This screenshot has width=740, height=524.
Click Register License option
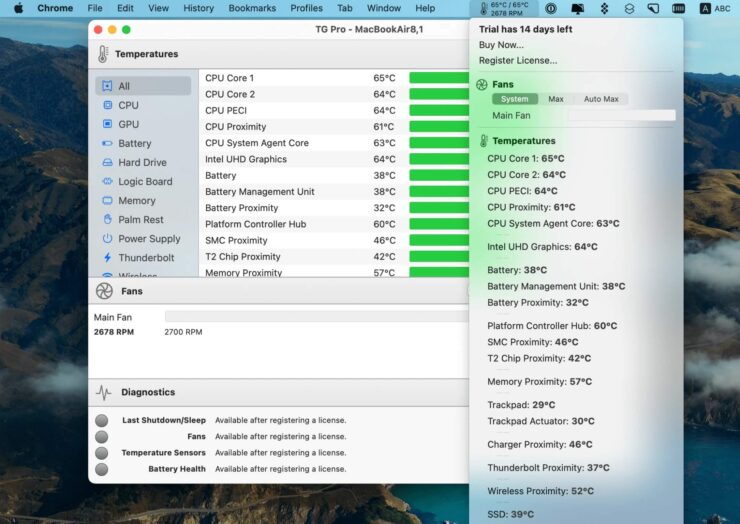518,60
